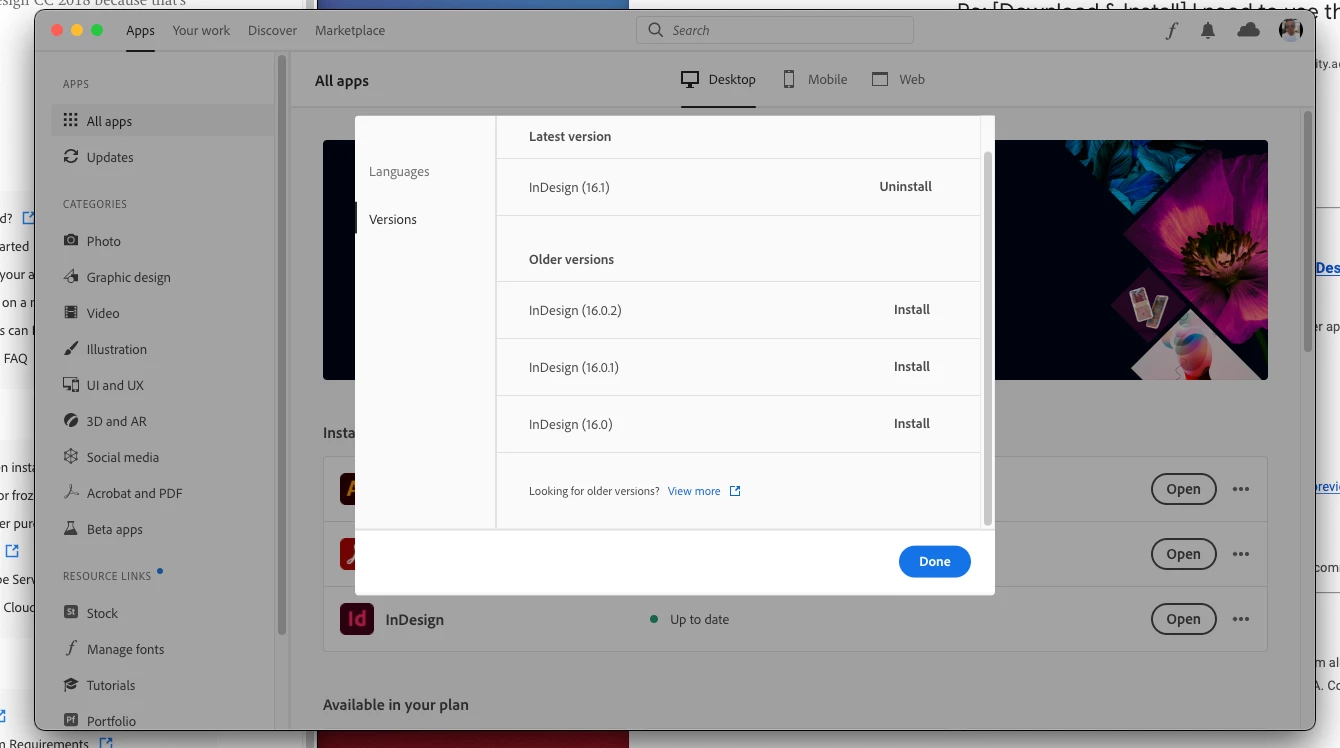1340x748 pixels.
Task: Install InDesign (16.0.1)
Action: 912,366
